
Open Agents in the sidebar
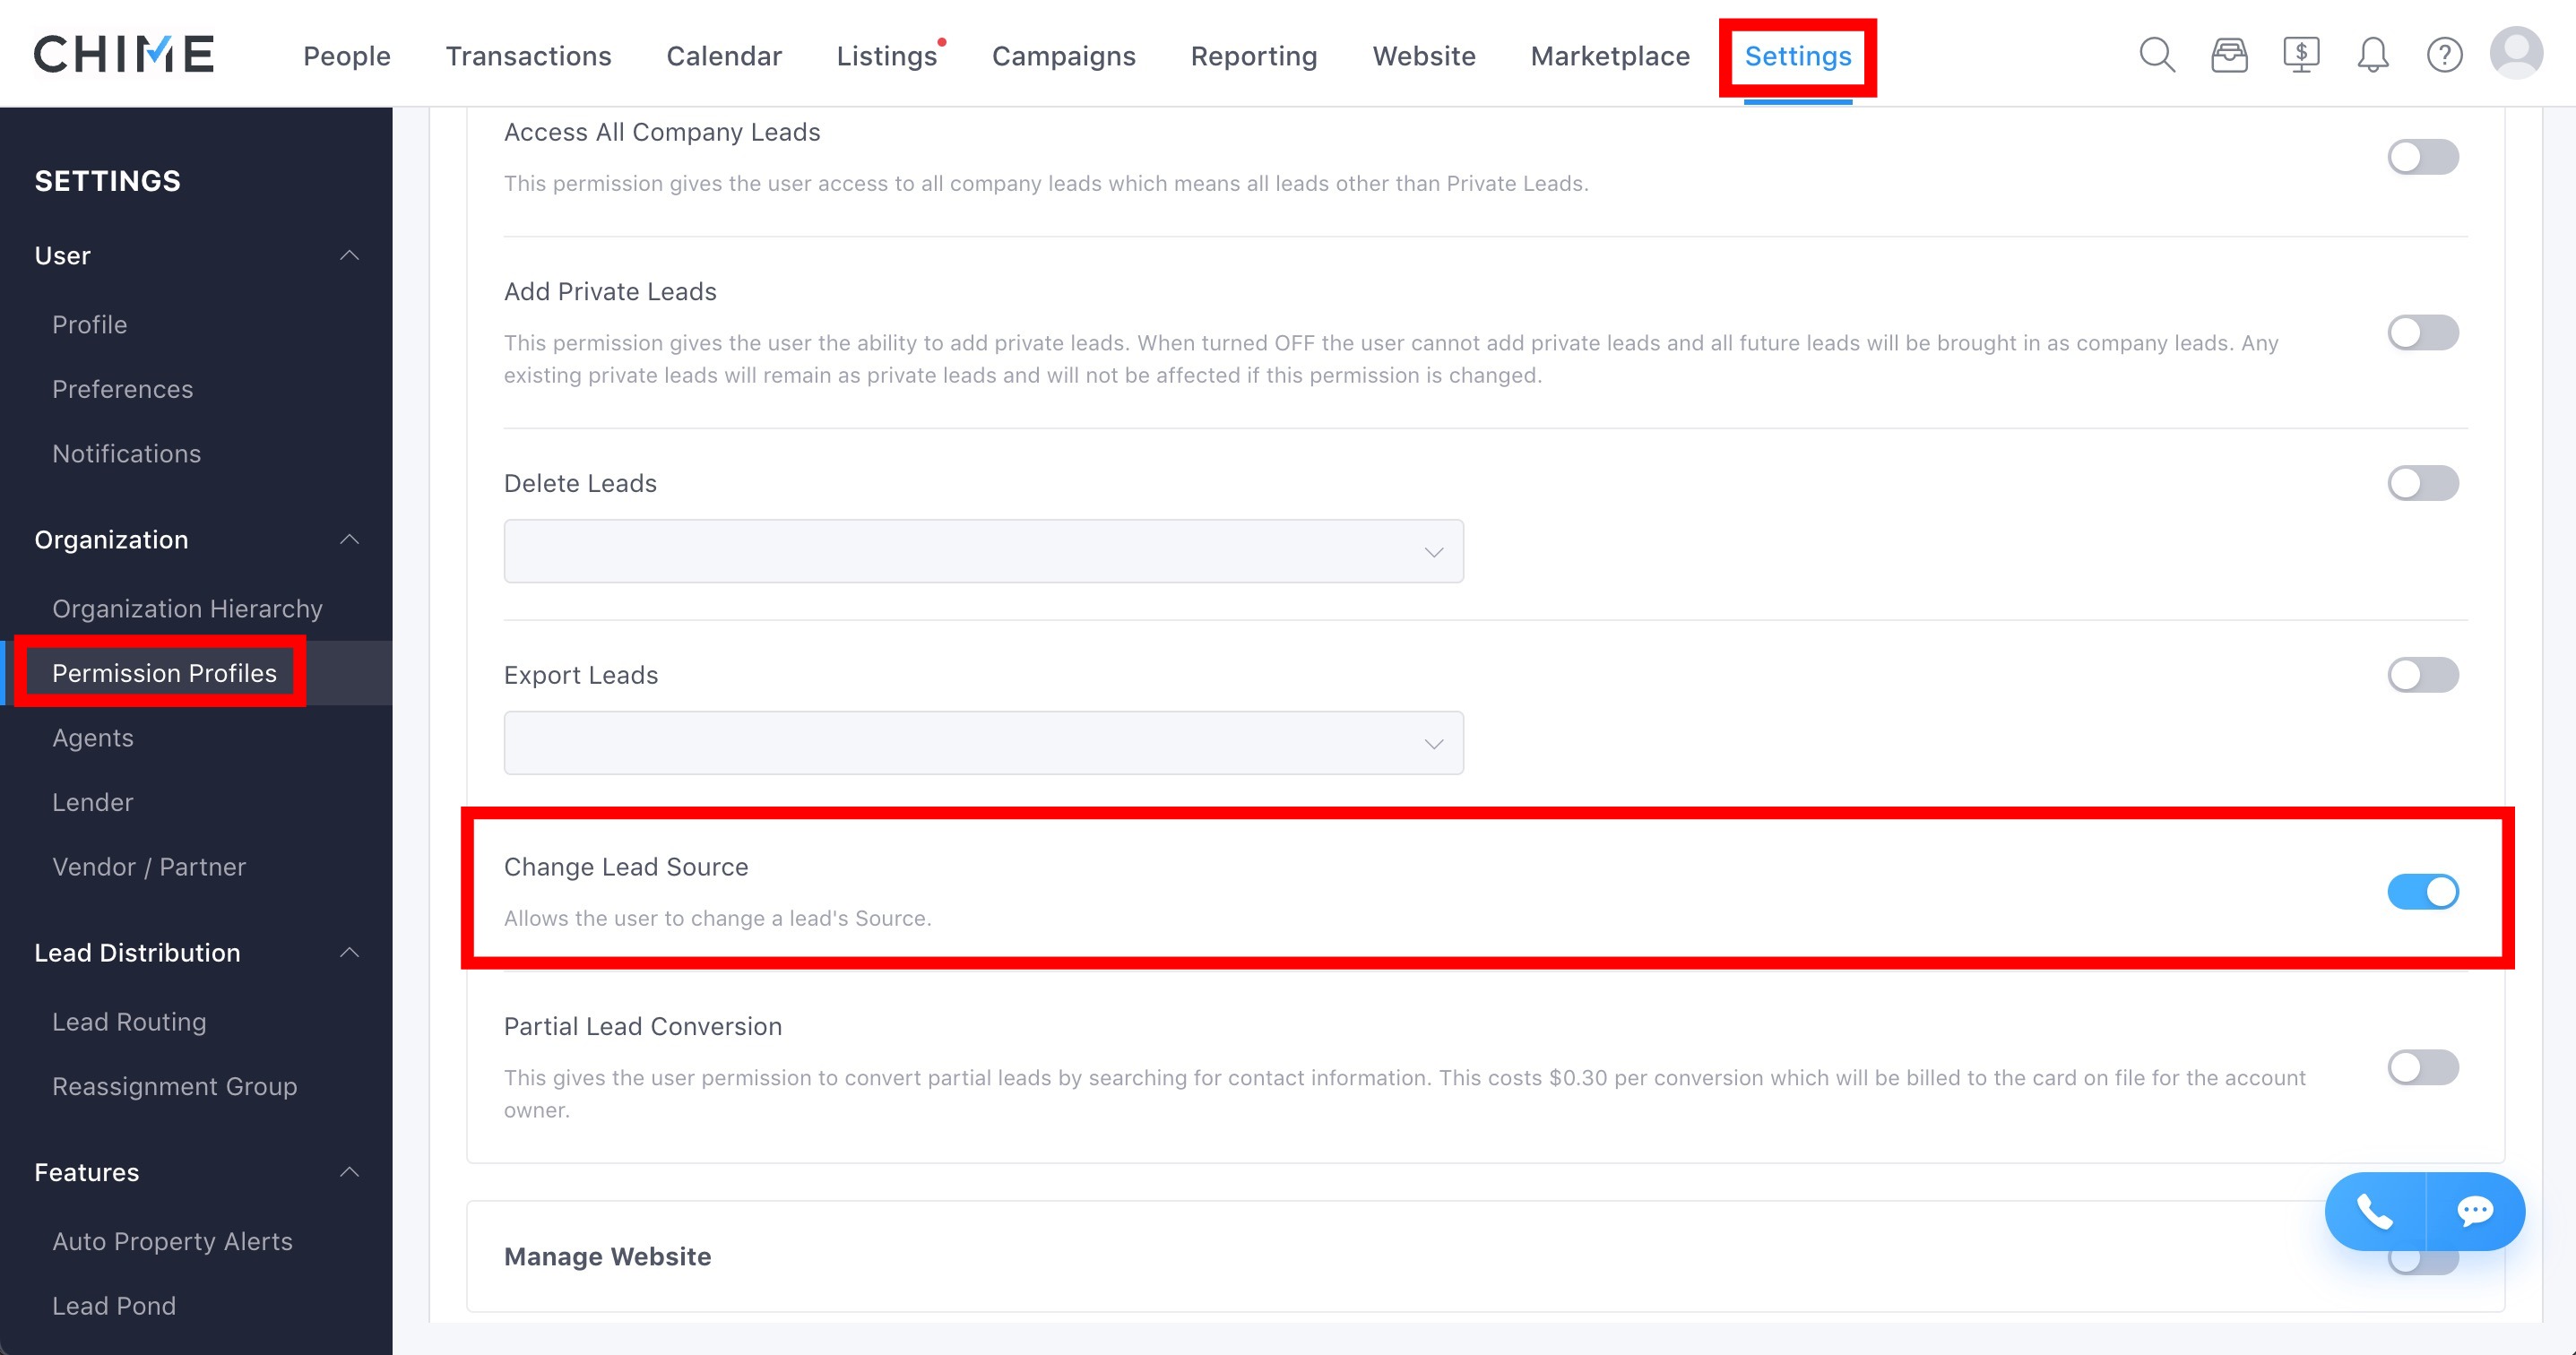pos(93,738)
